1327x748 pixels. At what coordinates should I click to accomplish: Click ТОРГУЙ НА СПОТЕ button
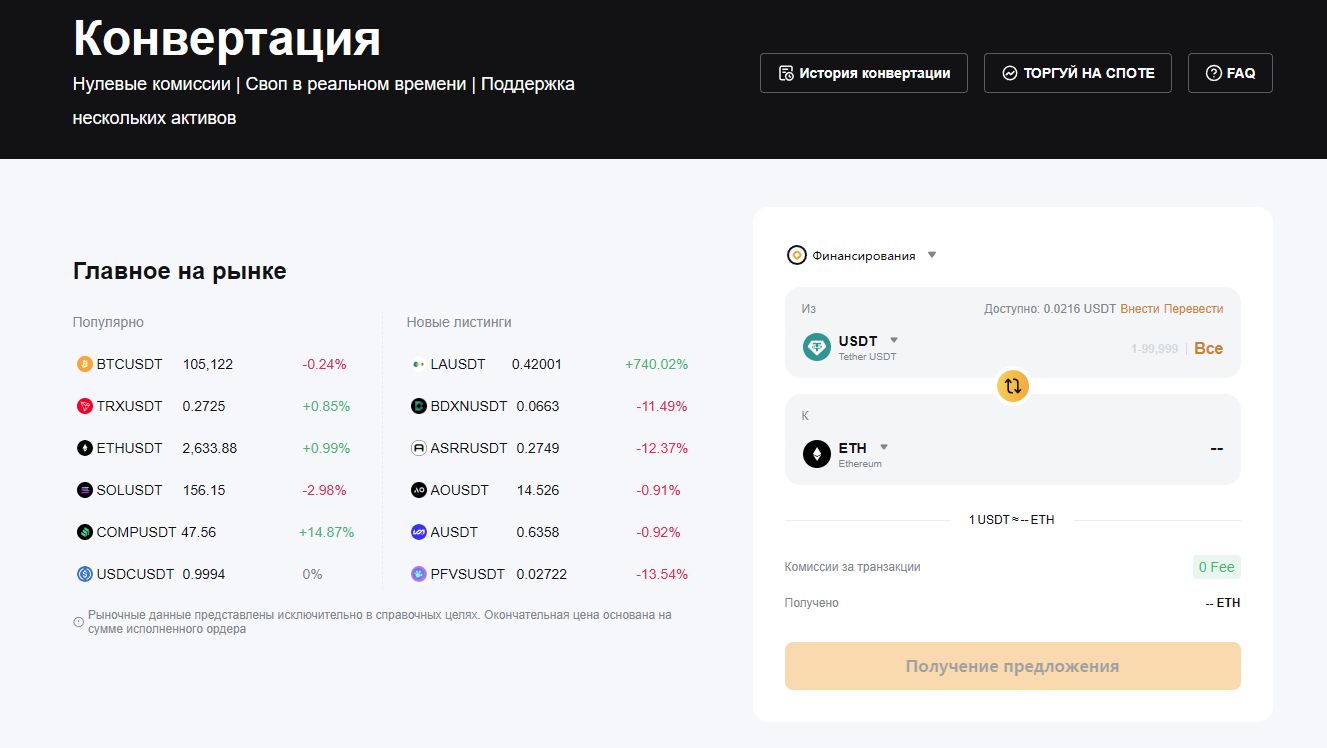tap(1078, 73)
